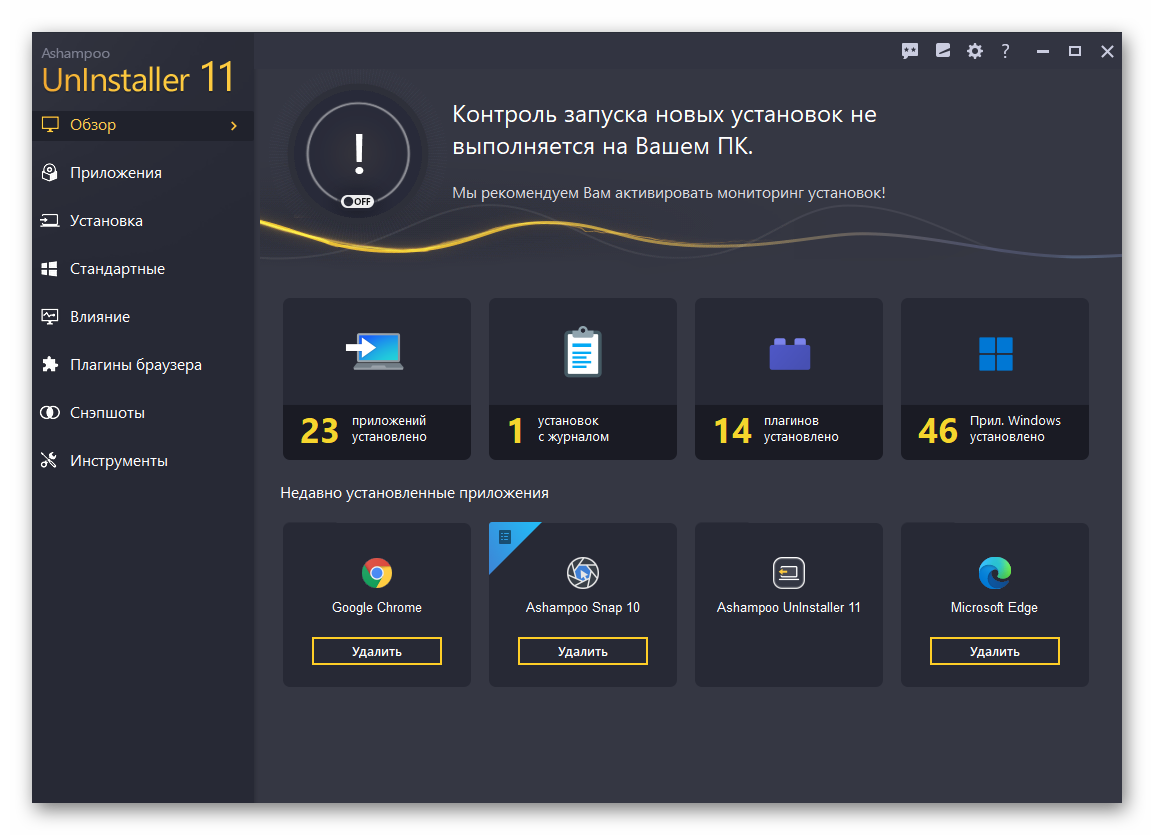Click the Недавно установленные приложения heading

coord(414,493)
